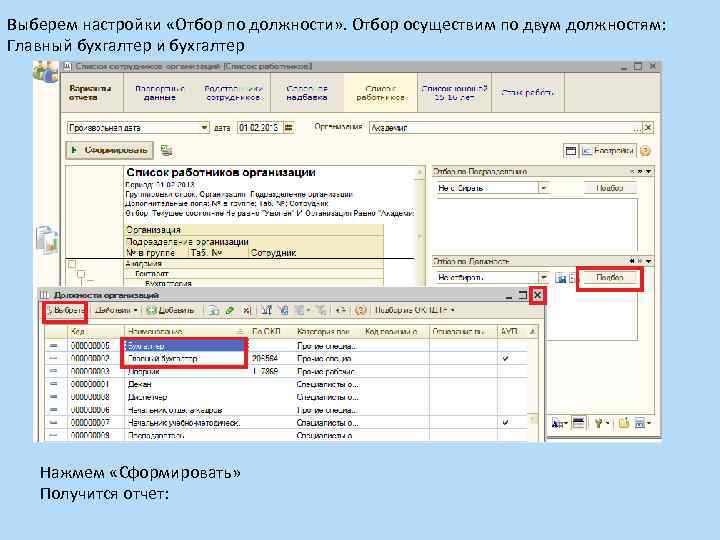Viewport: 720px width, 540px height.
Task: Click the yellow chart icon in bottom-right toolbar
Action: [623, 423]
